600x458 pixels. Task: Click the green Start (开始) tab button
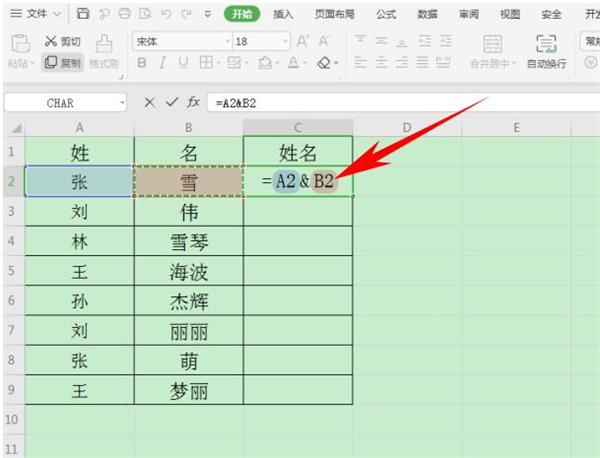coord(240,14)
